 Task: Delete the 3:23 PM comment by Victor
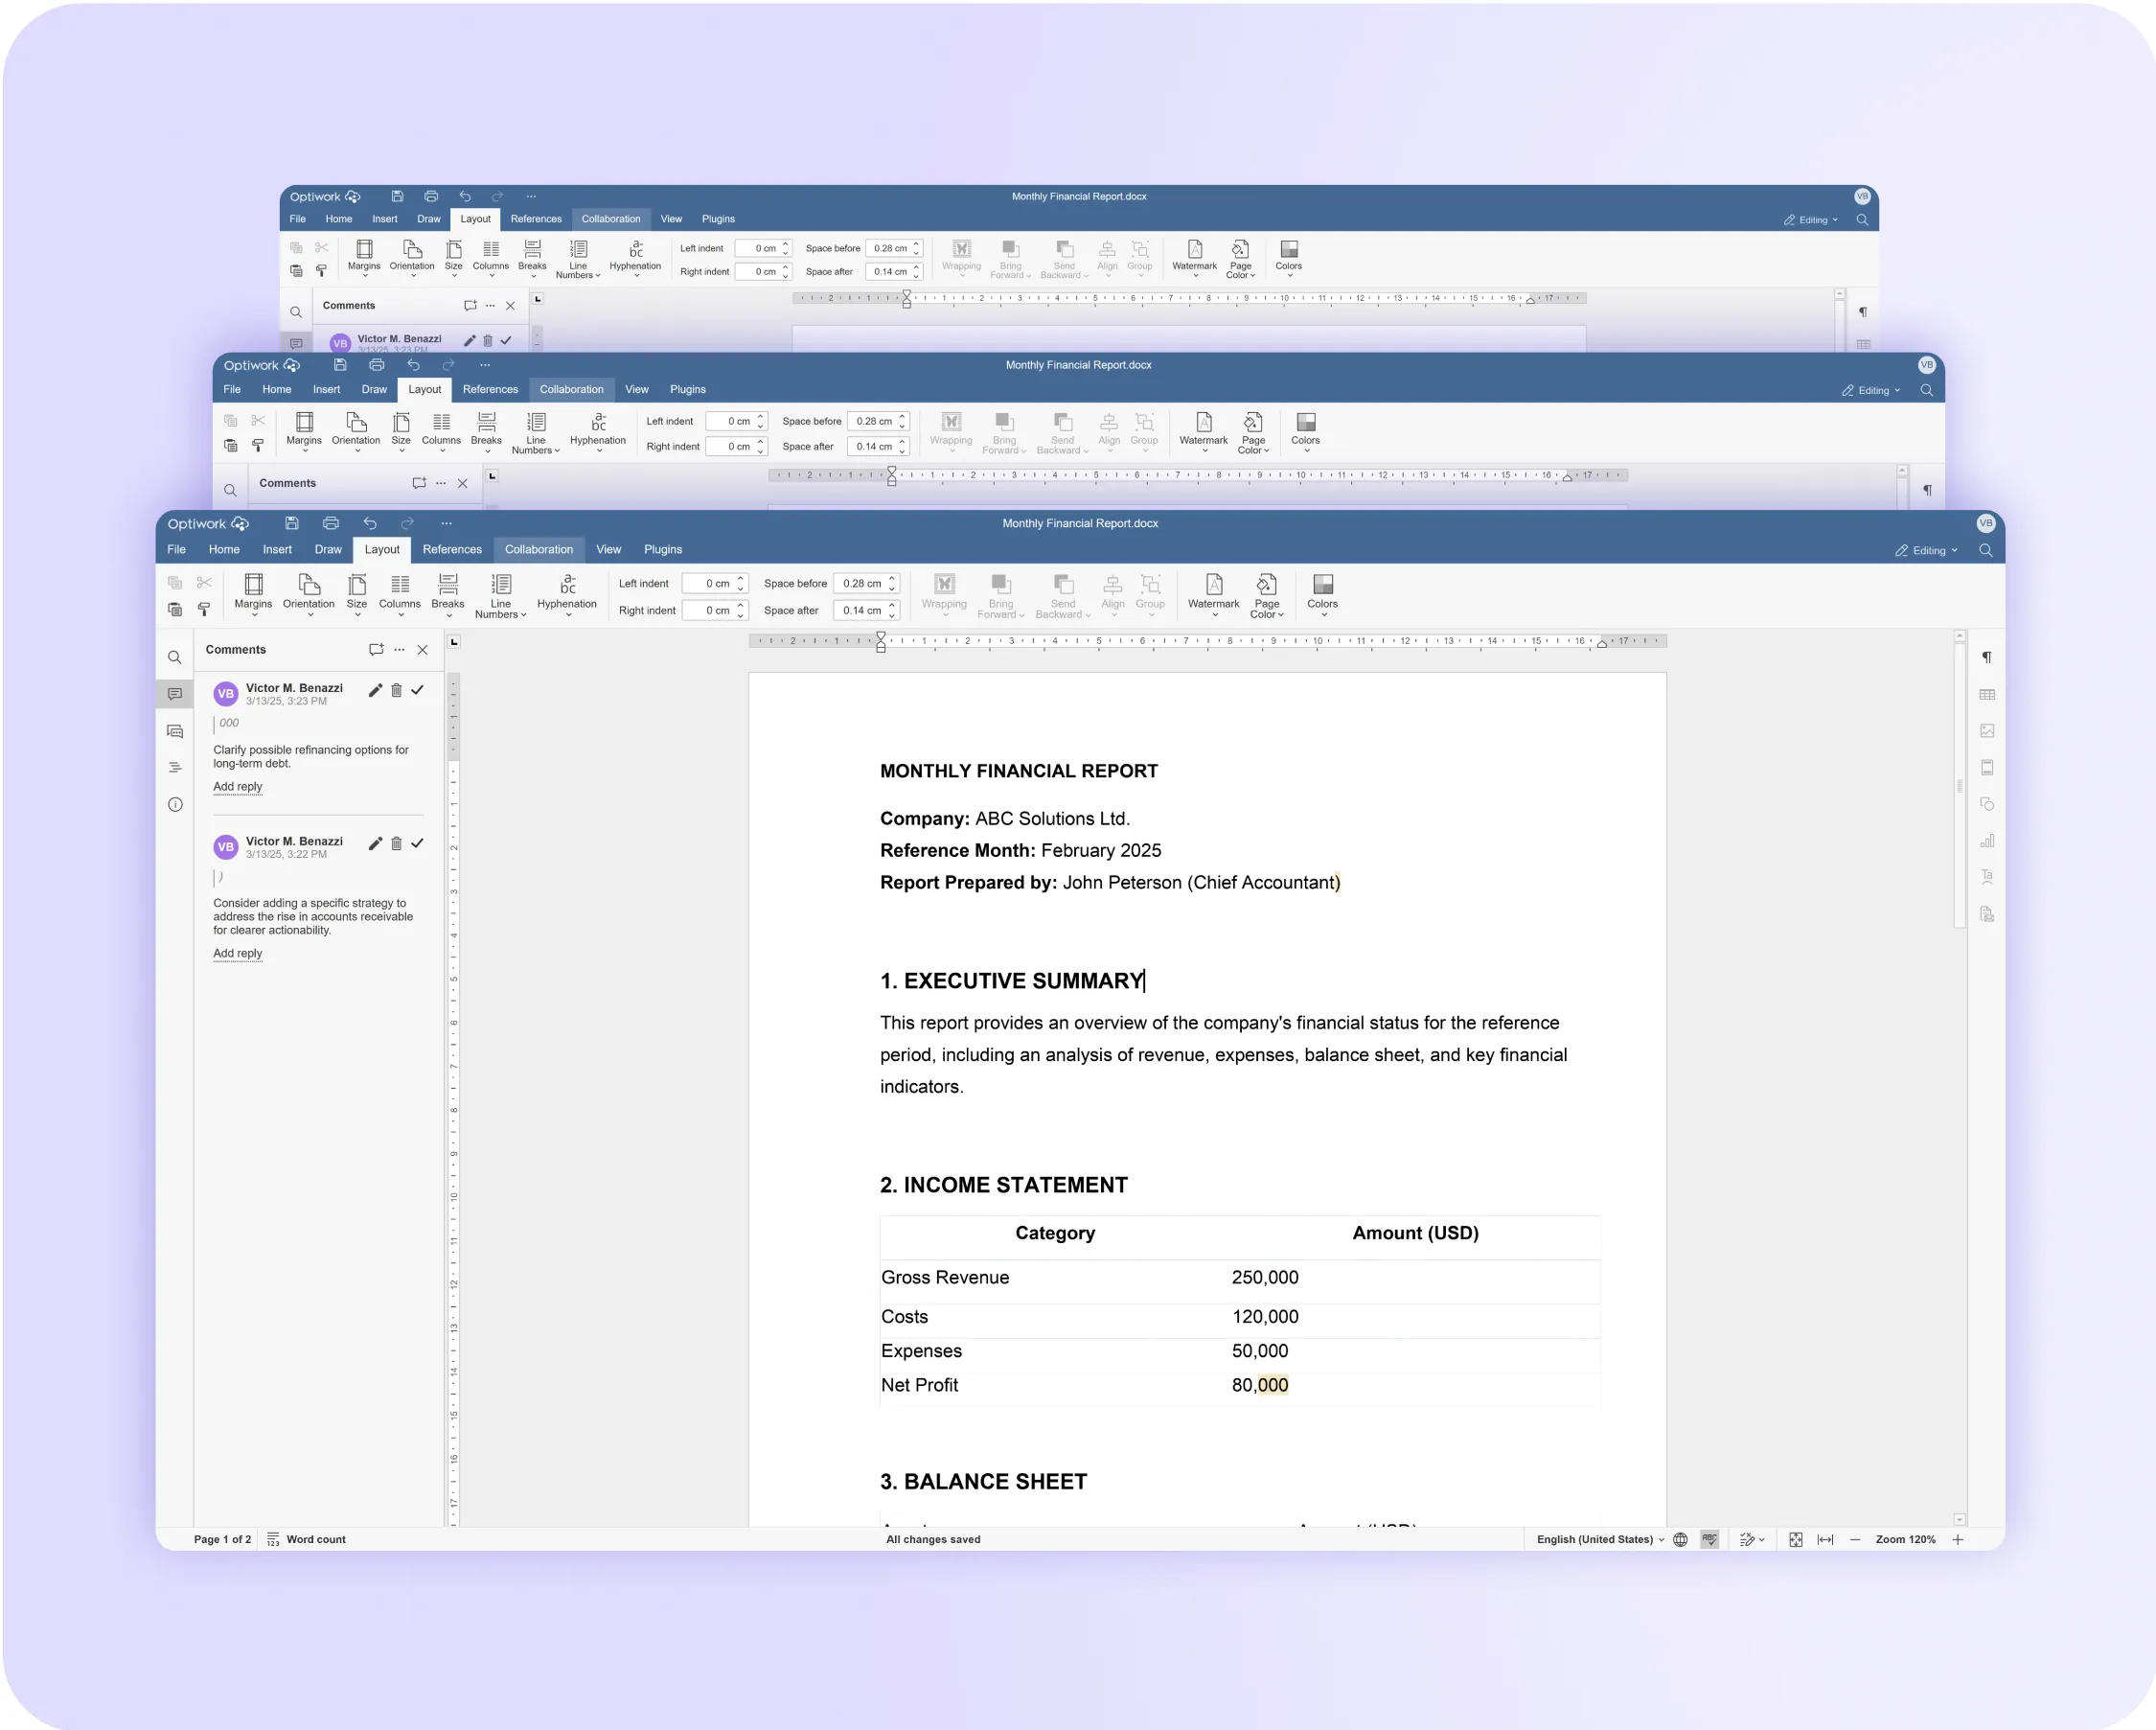[396, 690]
